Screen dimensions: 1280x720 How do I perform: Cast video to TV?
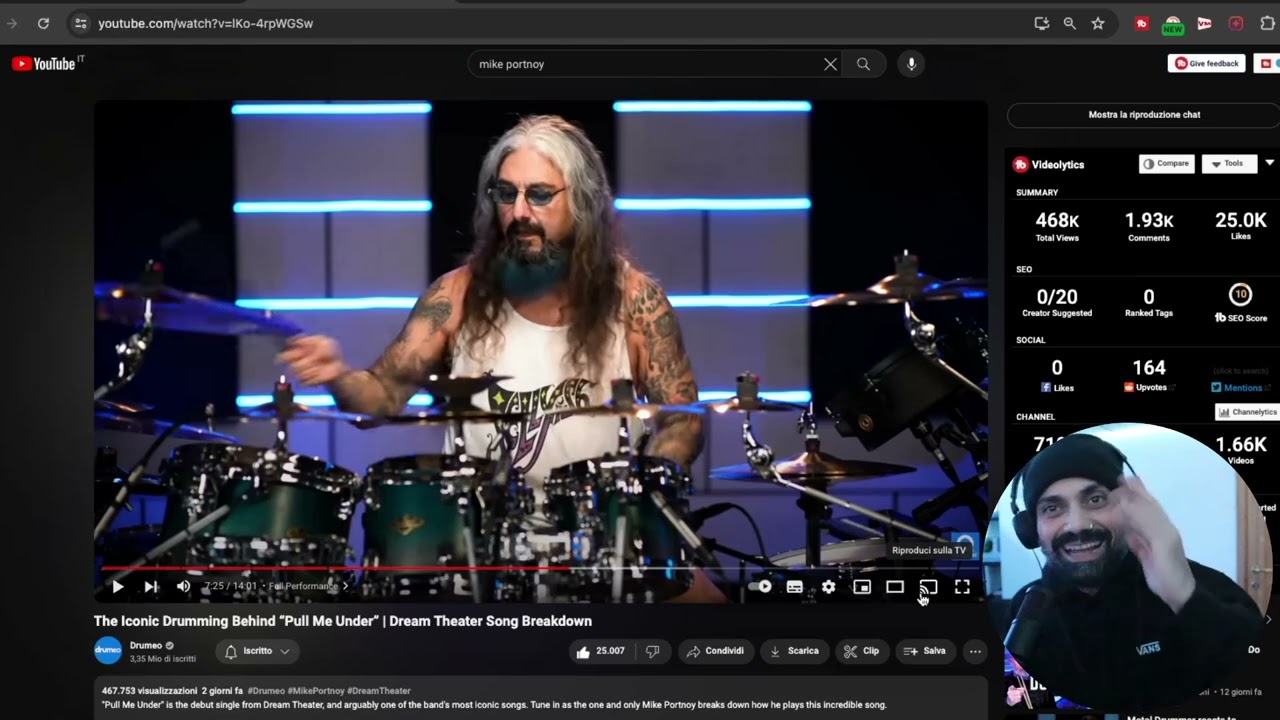tap(928, 587)
